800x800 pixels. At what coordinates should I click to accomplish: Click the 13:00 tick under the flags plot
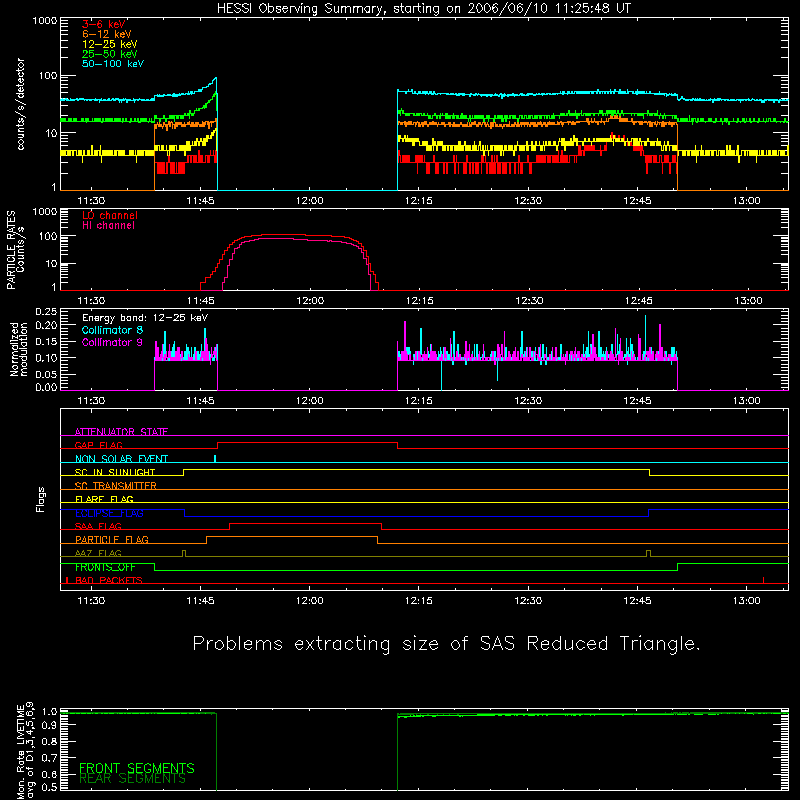[x=746, y=601]
